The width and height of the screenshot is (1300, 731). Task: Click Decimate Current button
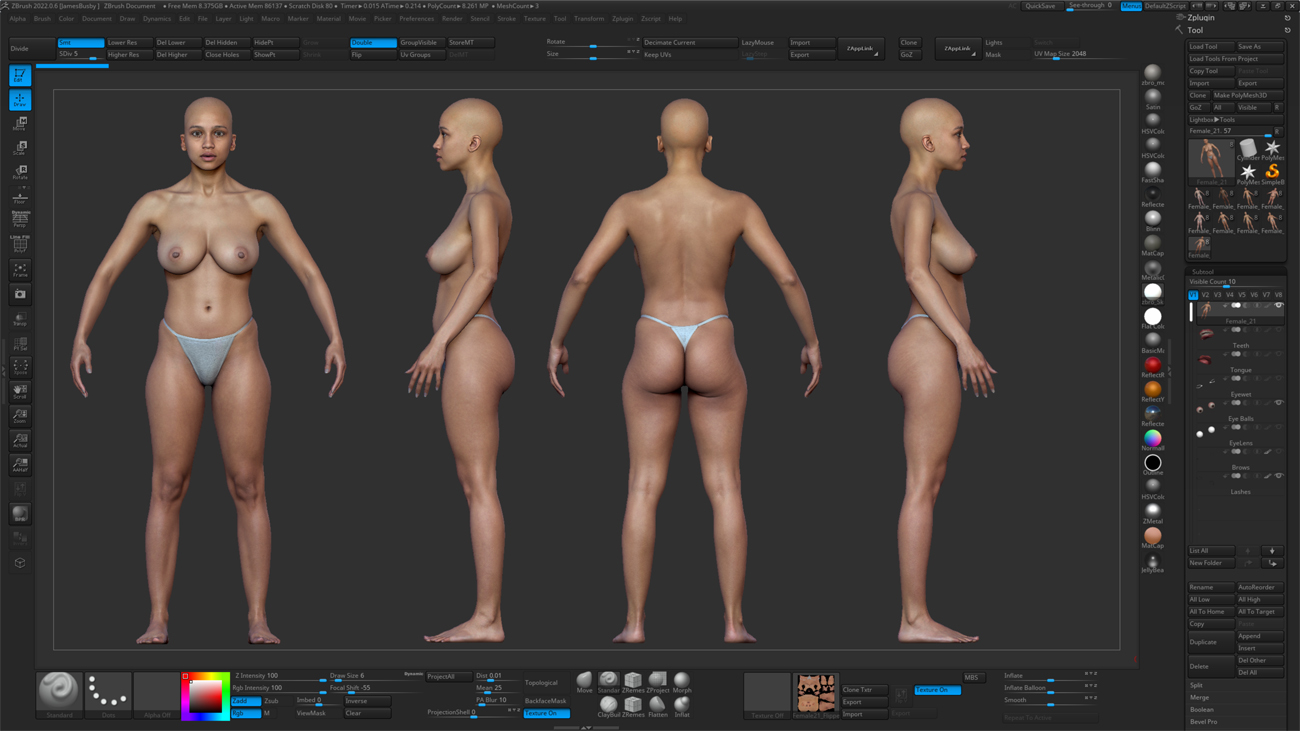tap(690, 43)
